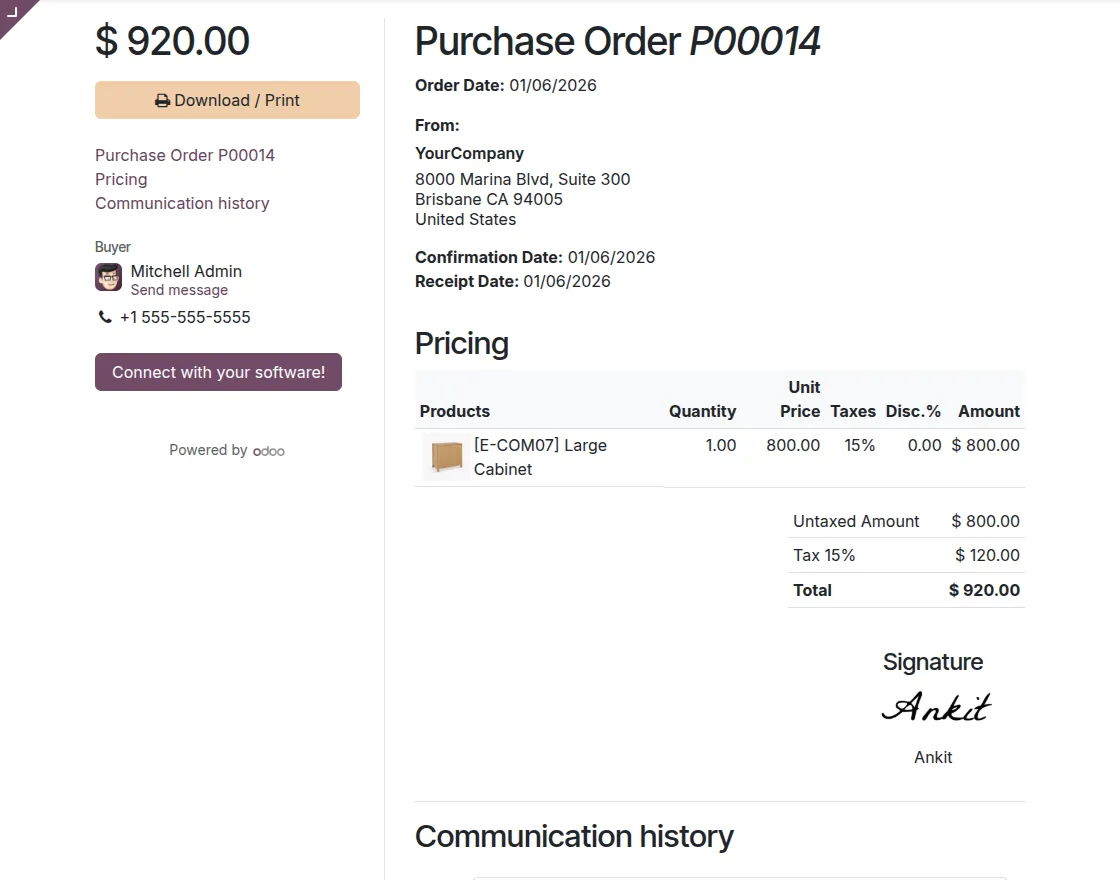Open Communication history sidebar link
Viewport: 1120px width, 880px height.
pyautogui.click(x=182, y=203)
